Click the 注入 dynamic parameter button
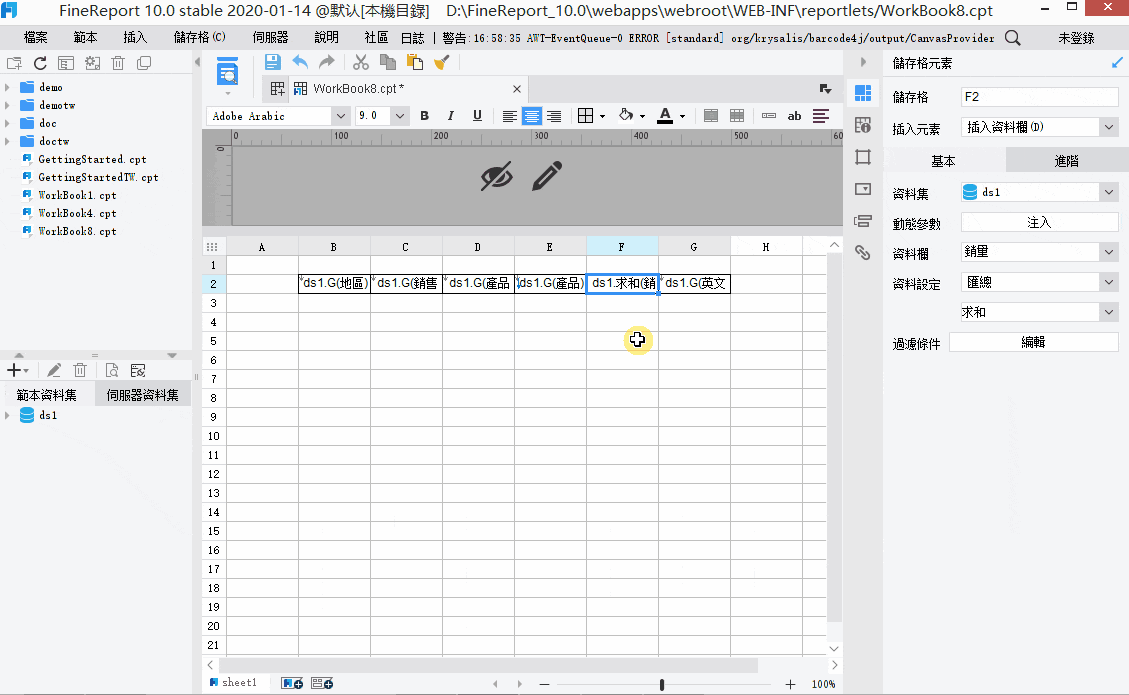This screenshot has height=695, width=1129. [x=1039, y=222]
